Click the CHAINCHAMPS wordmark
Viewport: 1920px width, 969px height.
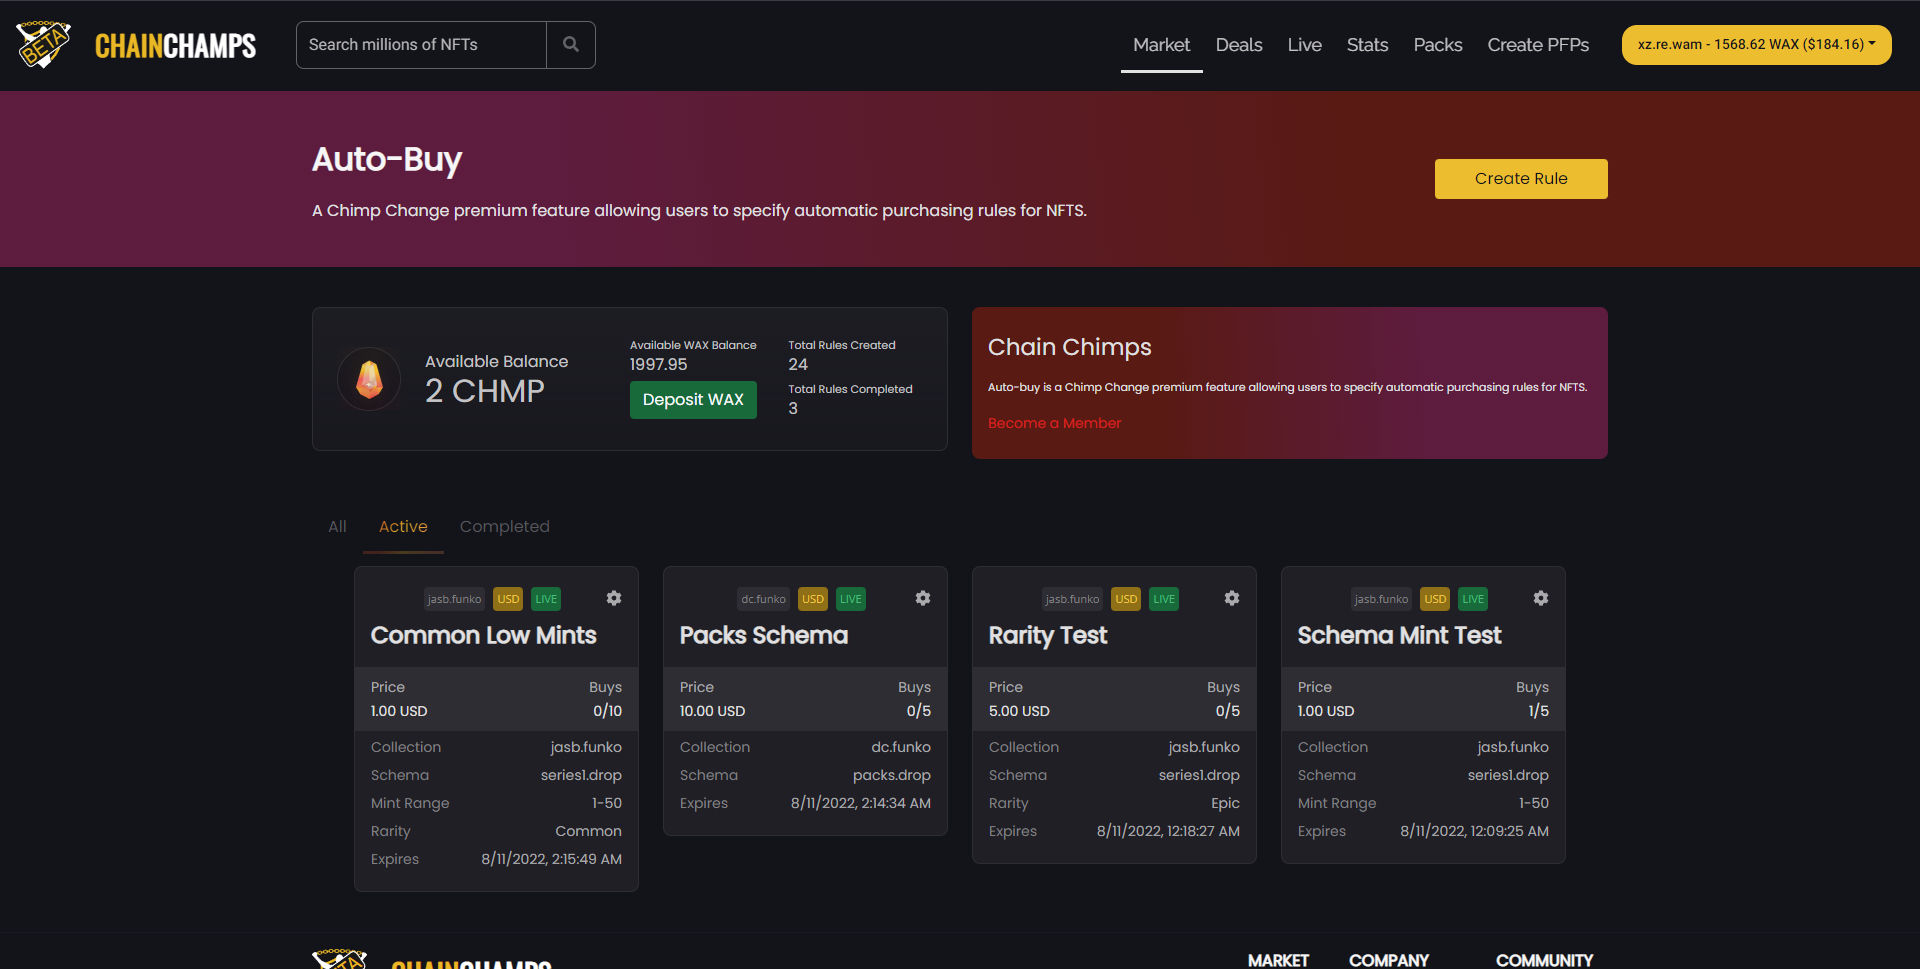coord(175,45)
